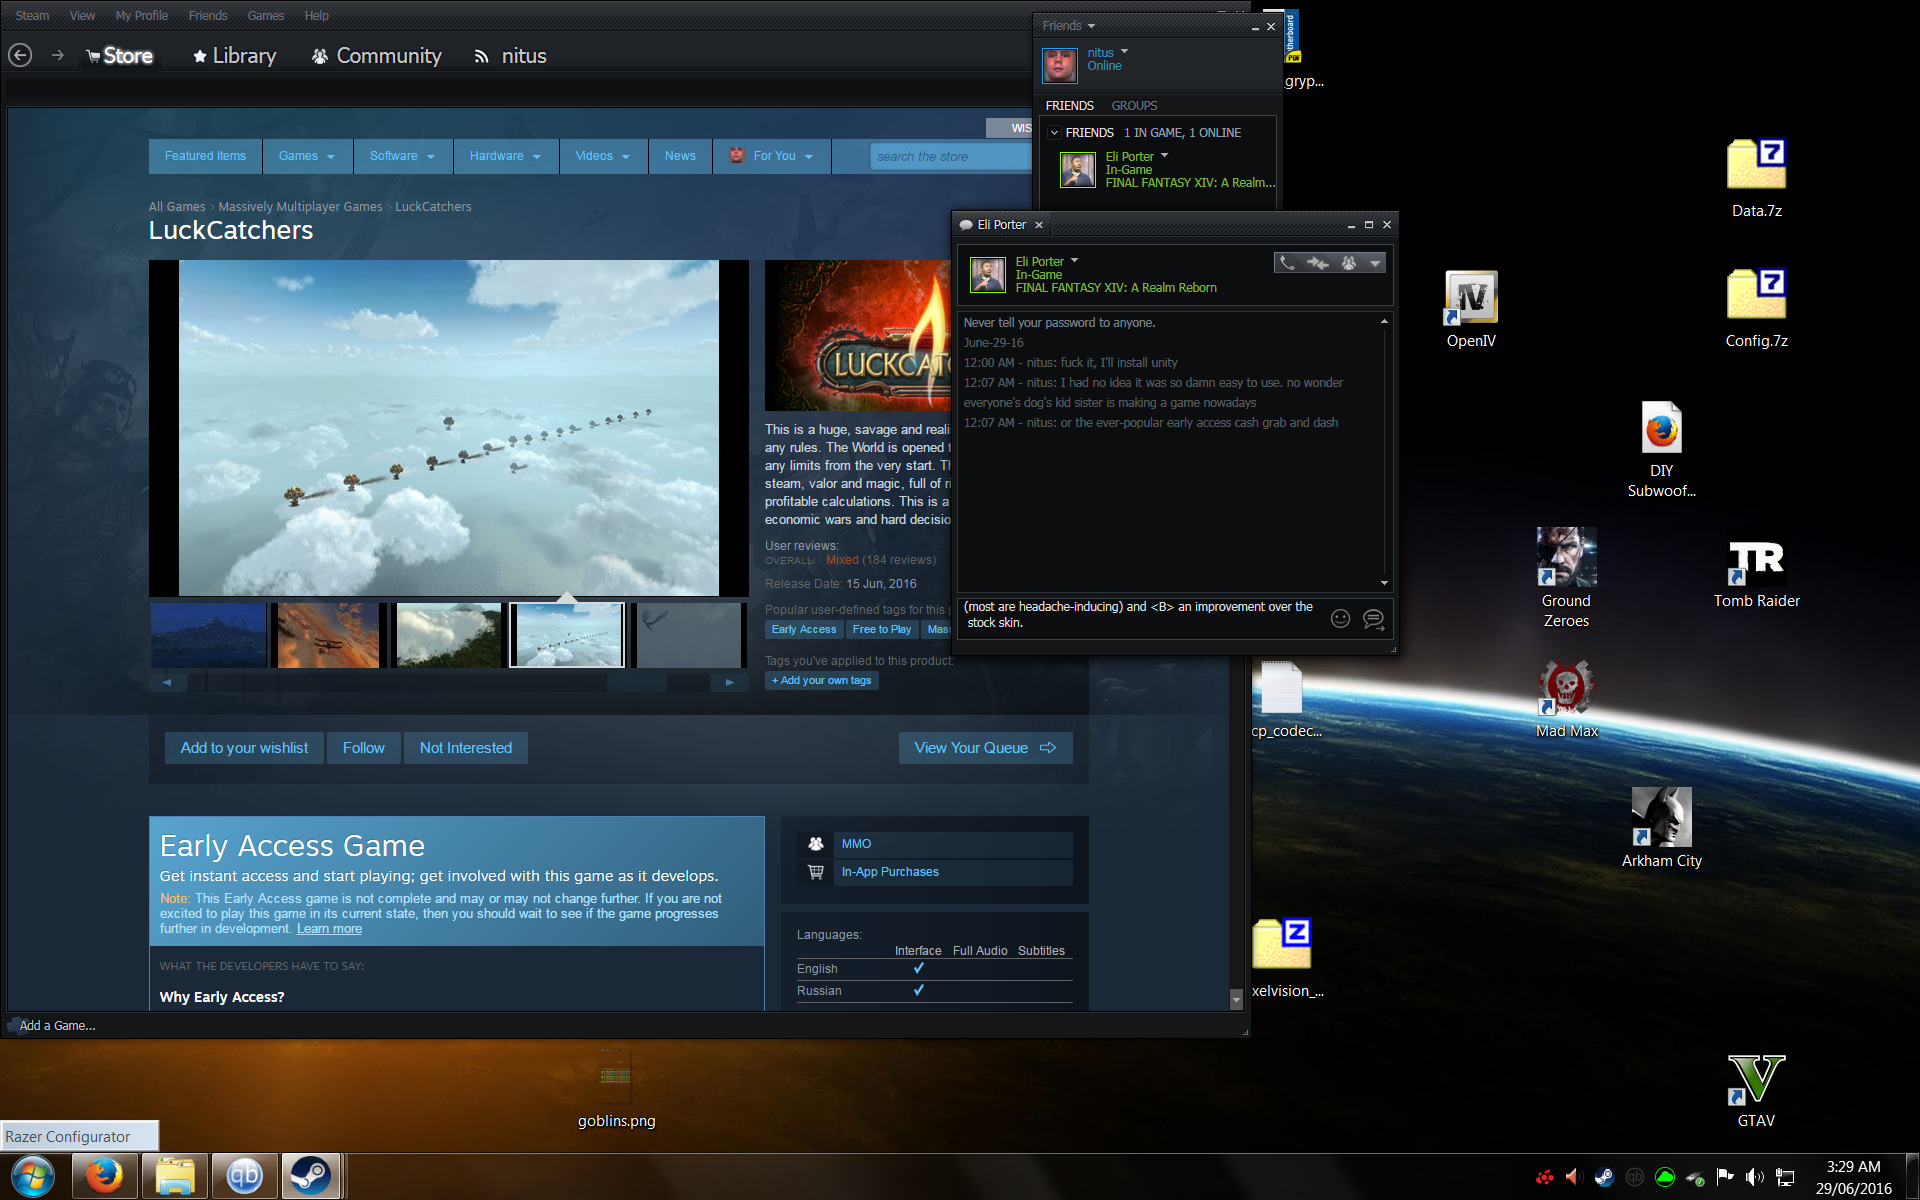1920x1200 pixels.
Task: Select the first dark blue island thumbnail
Action: pos(208,635)
